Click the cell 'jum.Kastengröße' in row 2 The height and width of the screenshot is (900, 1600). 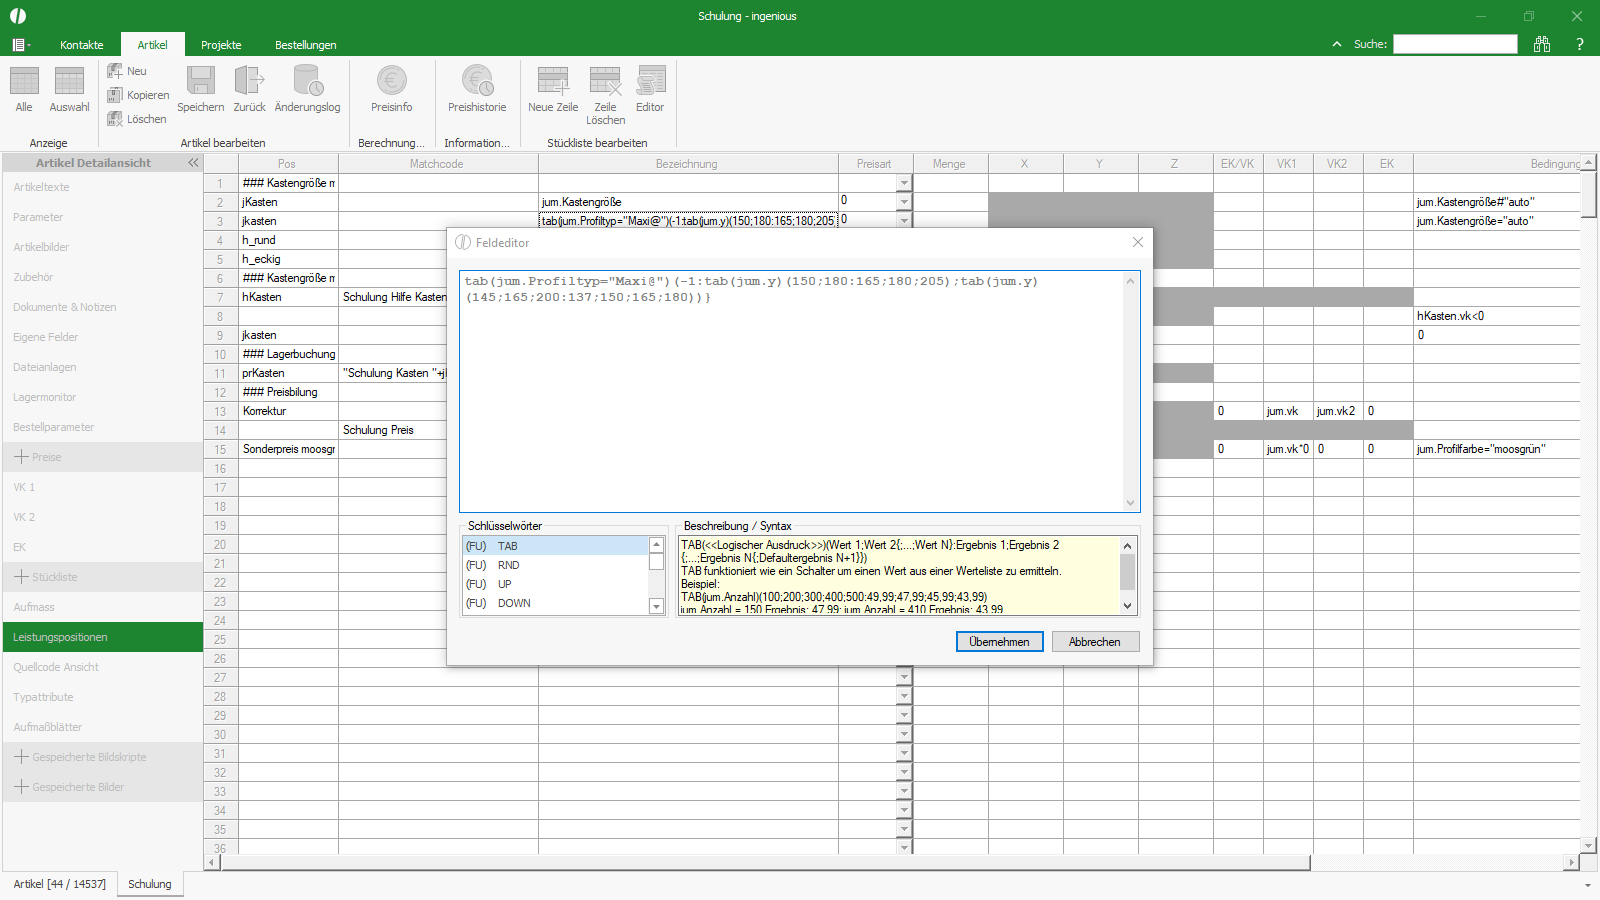click(688, 202)
